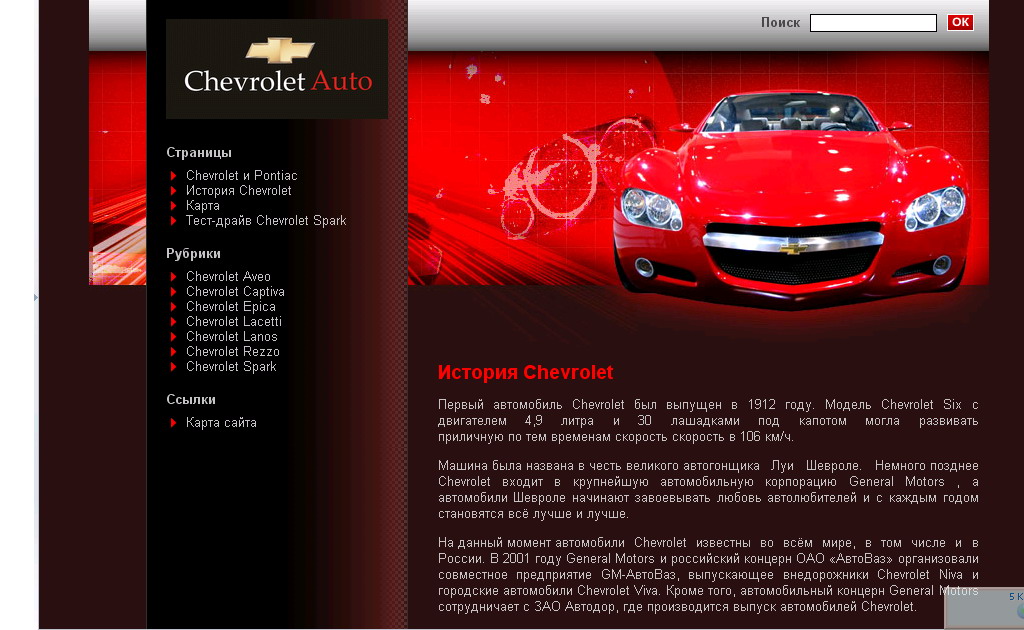Click red arrow bullet beside Chevrolet Spark category
The image size is (1024, 630).
coord(173,367)
